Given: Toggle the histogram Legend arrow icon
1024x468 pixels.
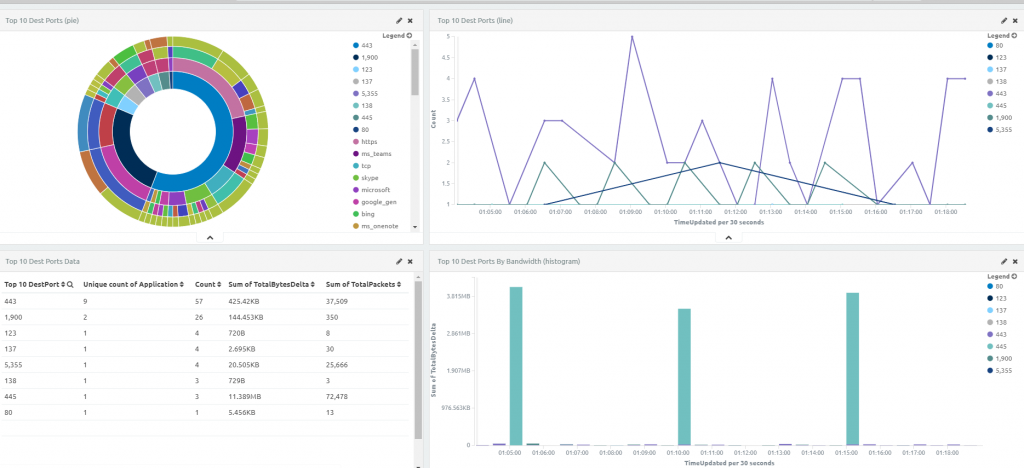Looking at the screenshot, I should [1015, 277].
